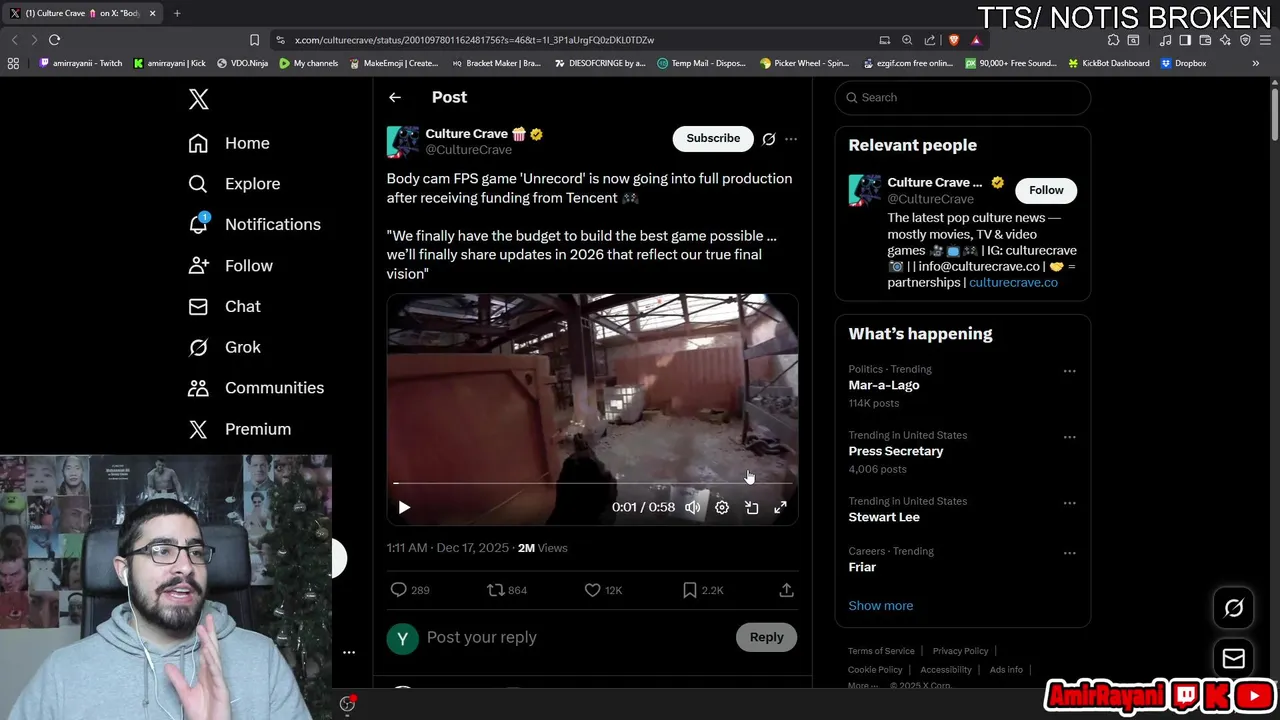Open the Terms of Service link
1280x720 pixels.
tap(881, 651)
